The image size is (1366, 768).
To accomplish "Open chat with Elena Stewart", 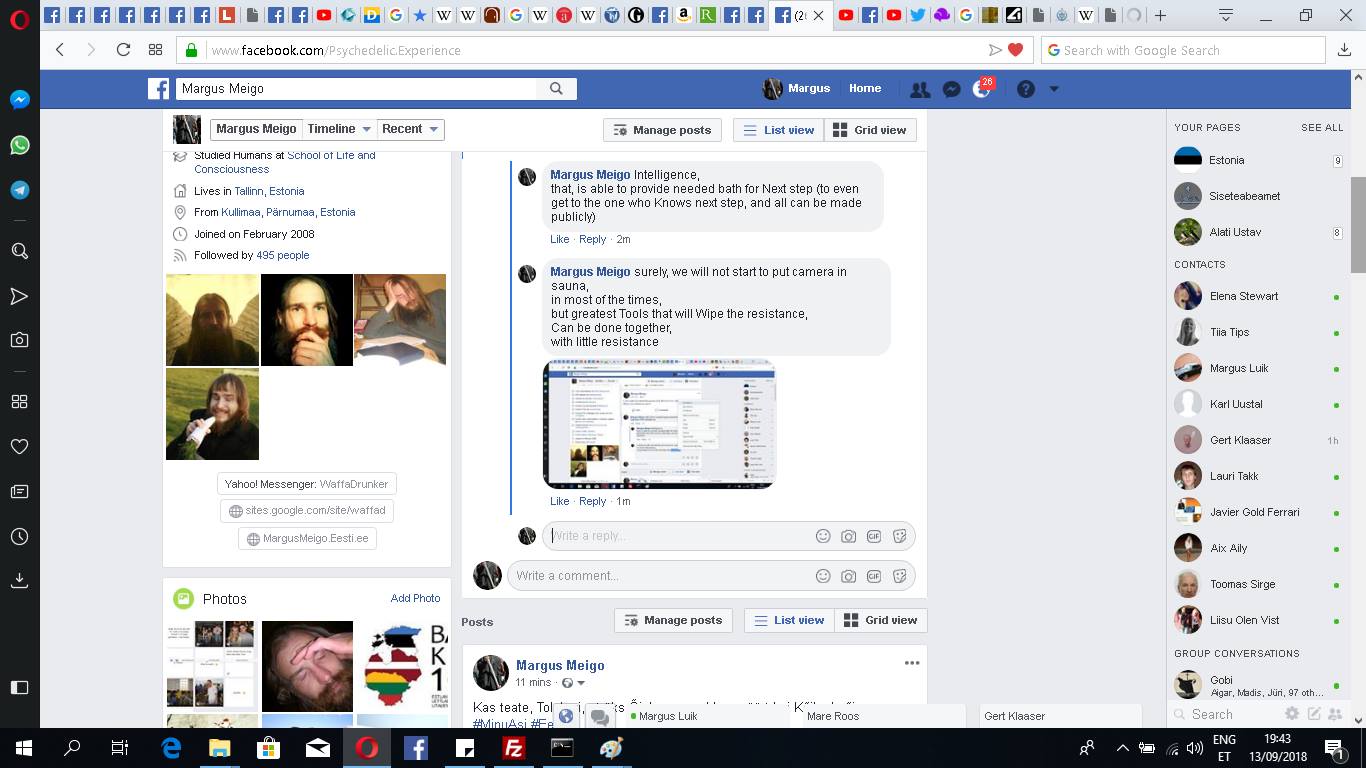I will pyautogui.click(x=1258, y=296).
